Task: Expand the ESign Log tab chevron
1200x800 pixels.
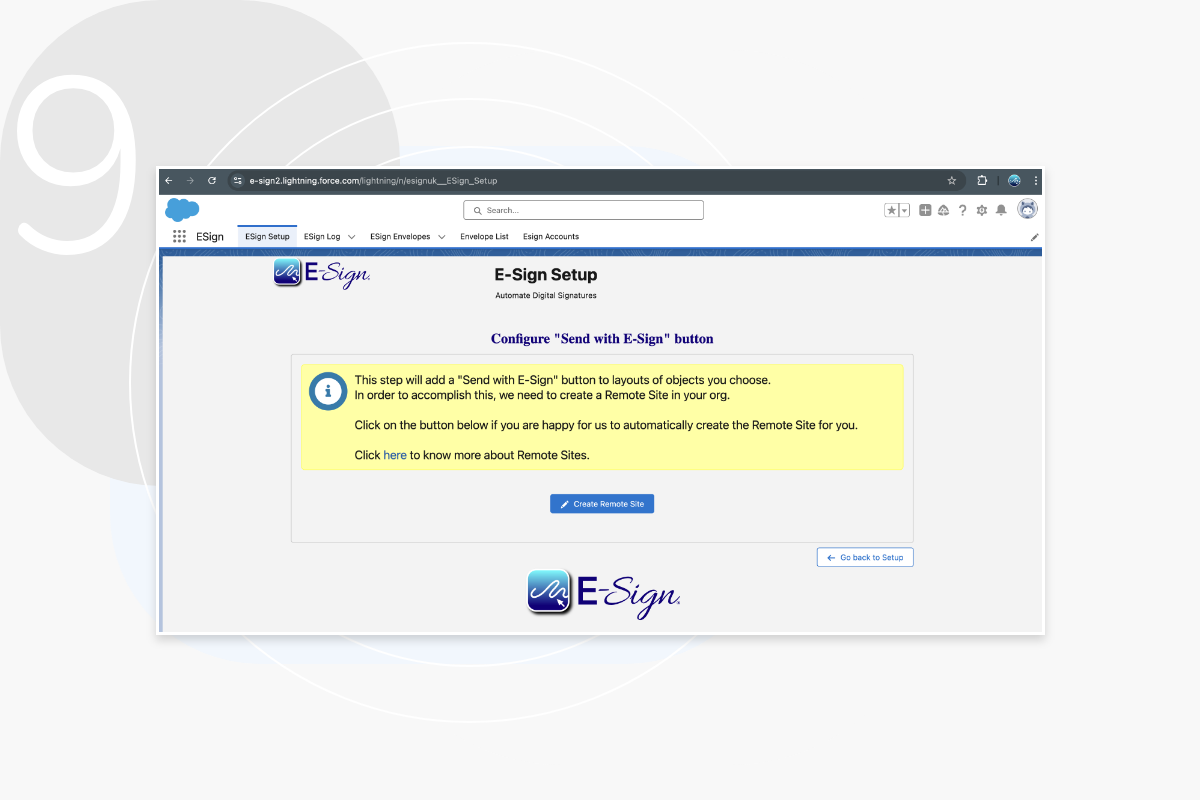Action: [x=351, y=237]
